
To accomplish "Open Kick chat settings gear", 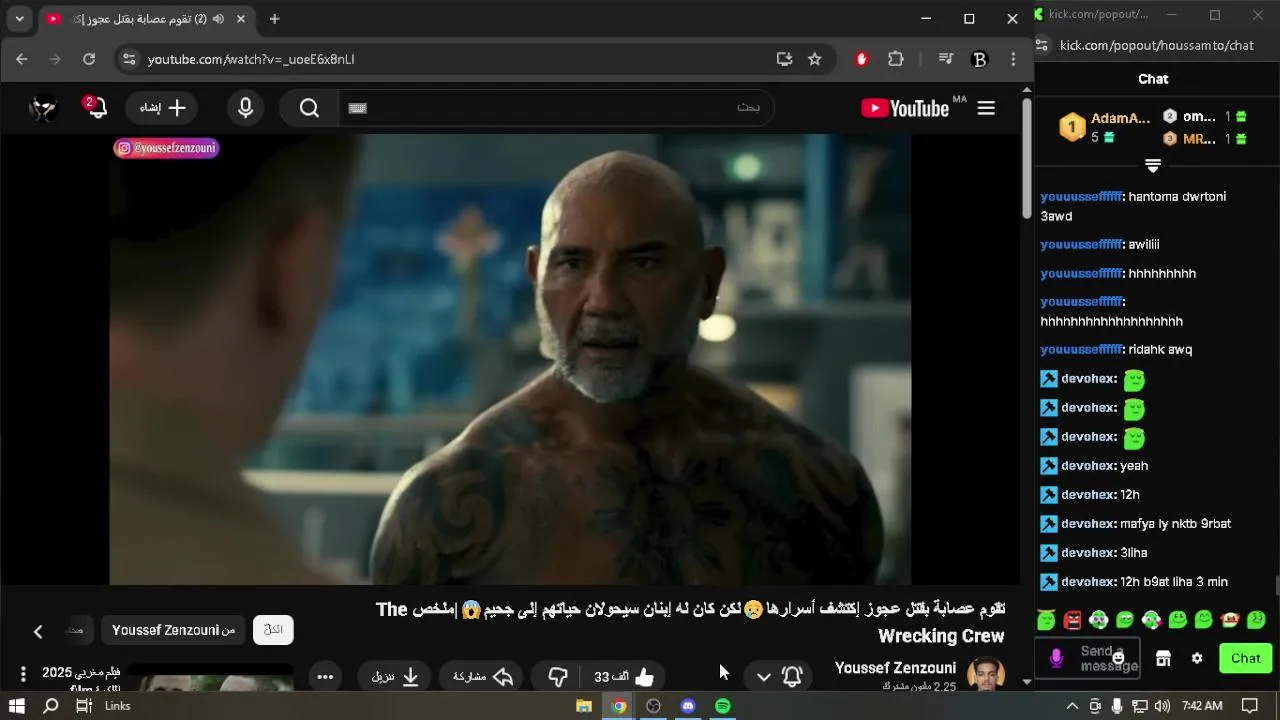I will click(x=1197, y=658).
